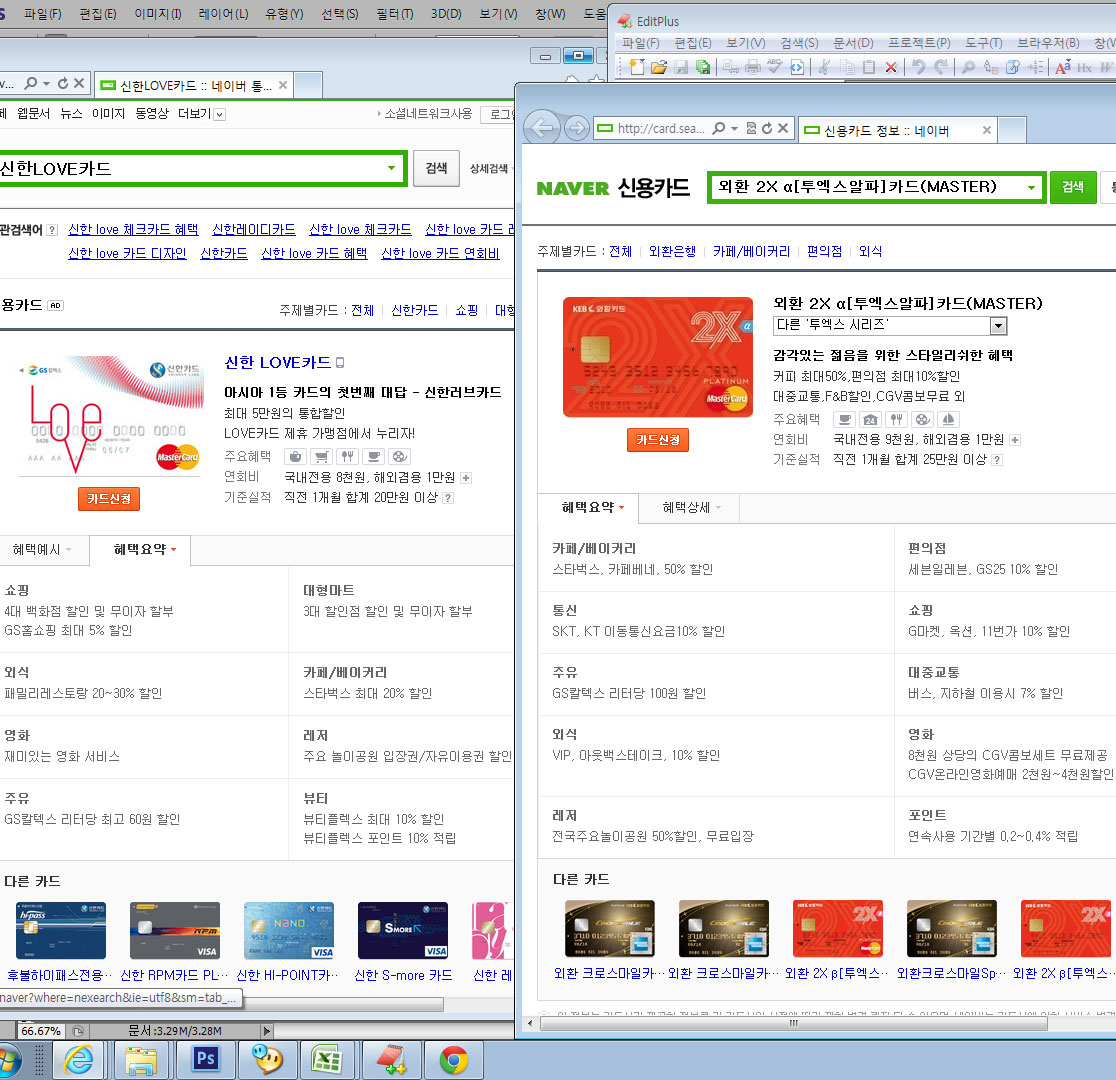Click the Open file icon in EditPlus
Image resolution: width=1116 pixels, height=1080 pixels.
point(659,67)
